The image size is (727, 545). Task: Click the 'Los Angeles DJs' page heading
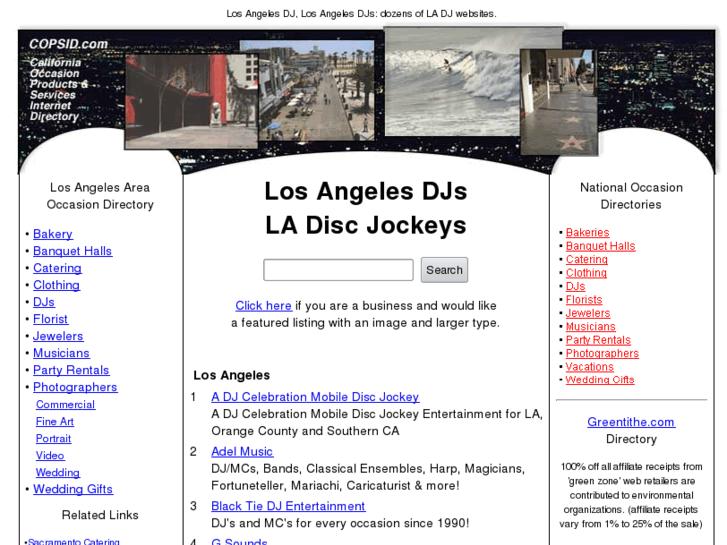[x=366, y=192]
